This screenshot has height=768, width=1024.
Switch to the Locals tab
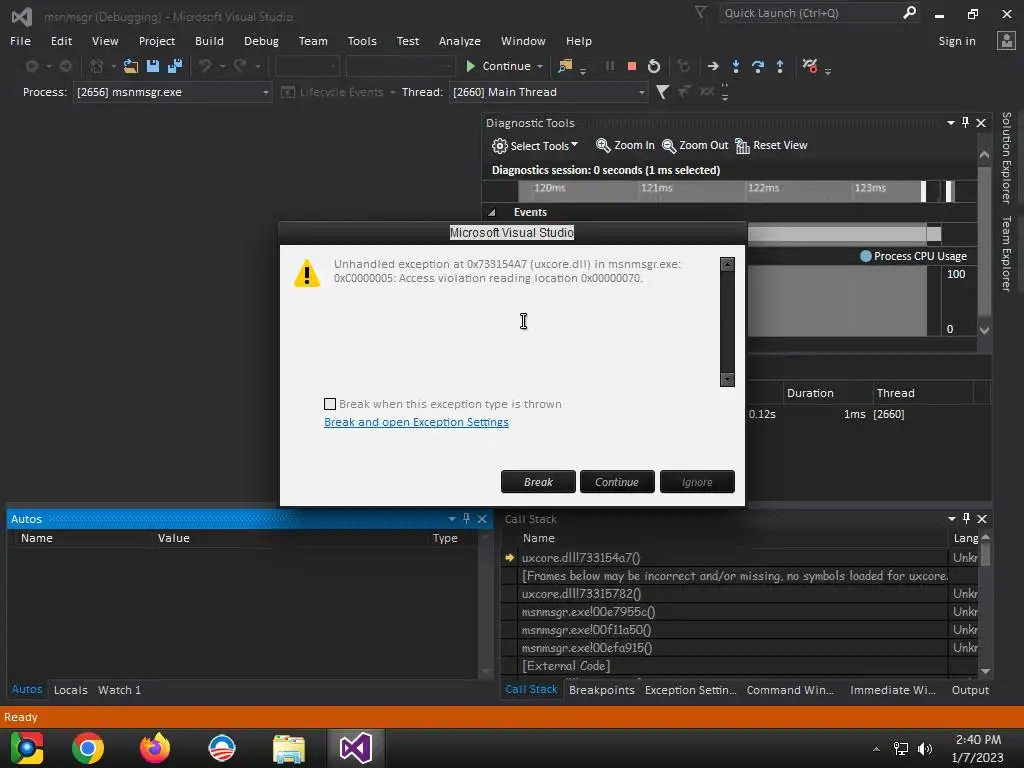(71, 690)
